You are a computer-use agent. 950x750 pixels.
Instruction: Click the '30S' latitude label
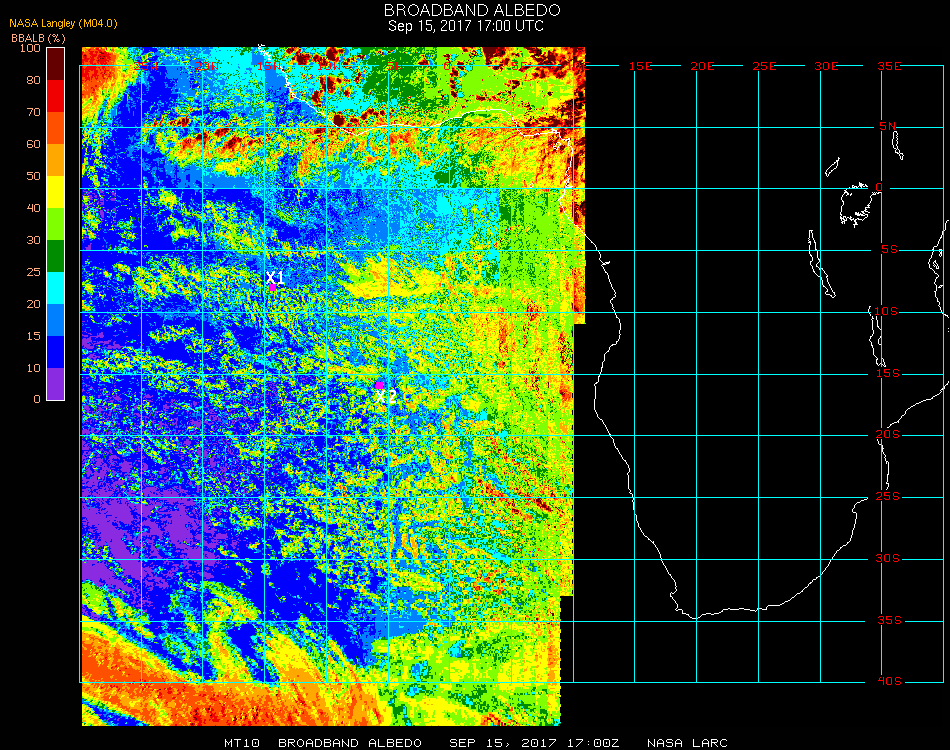(x=888, y=559)
